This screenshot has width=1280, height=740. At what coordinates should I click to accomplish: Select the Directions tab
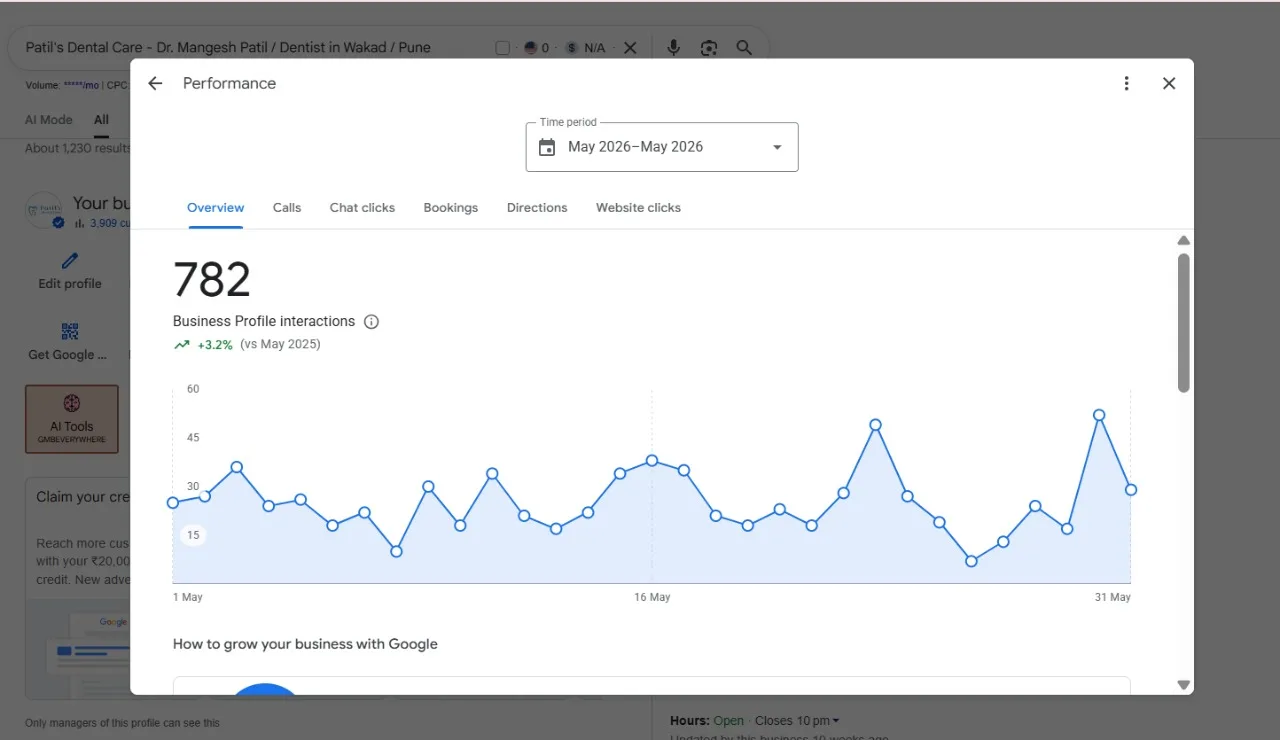click(537, 208)
